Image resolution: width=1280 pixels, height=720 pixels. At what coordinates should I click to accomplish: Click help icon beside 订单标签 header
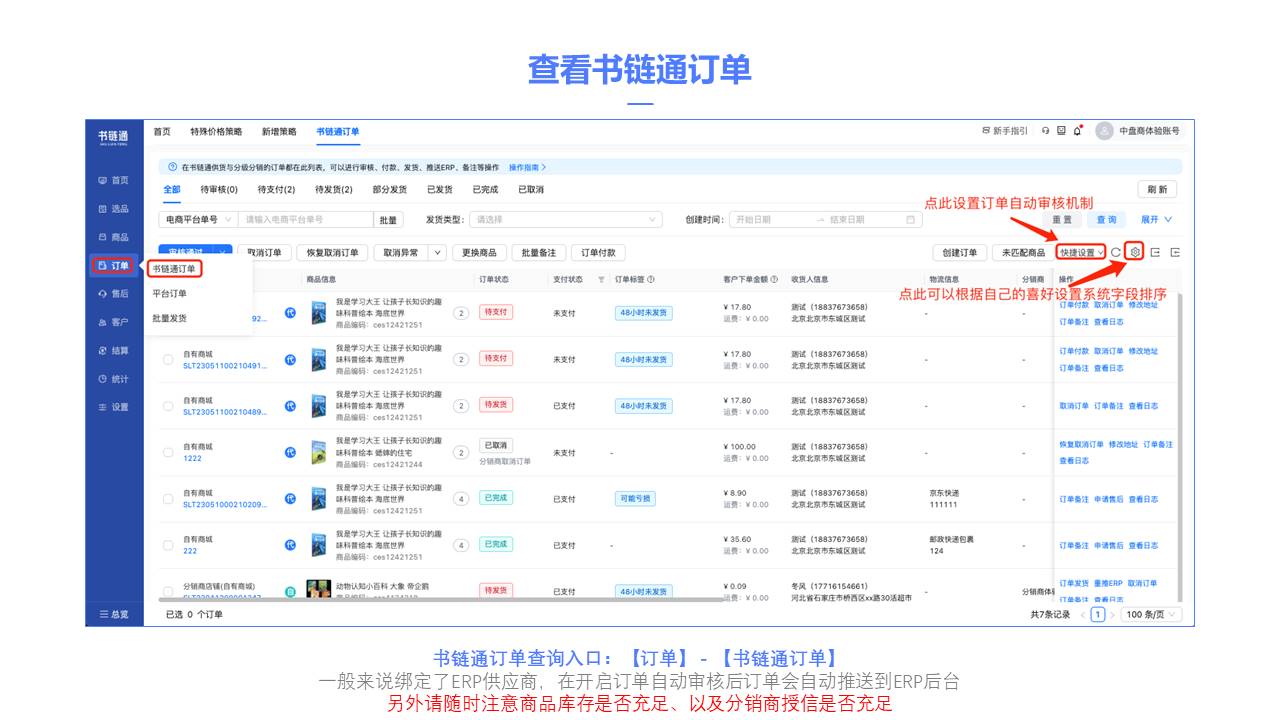point(651,279)
